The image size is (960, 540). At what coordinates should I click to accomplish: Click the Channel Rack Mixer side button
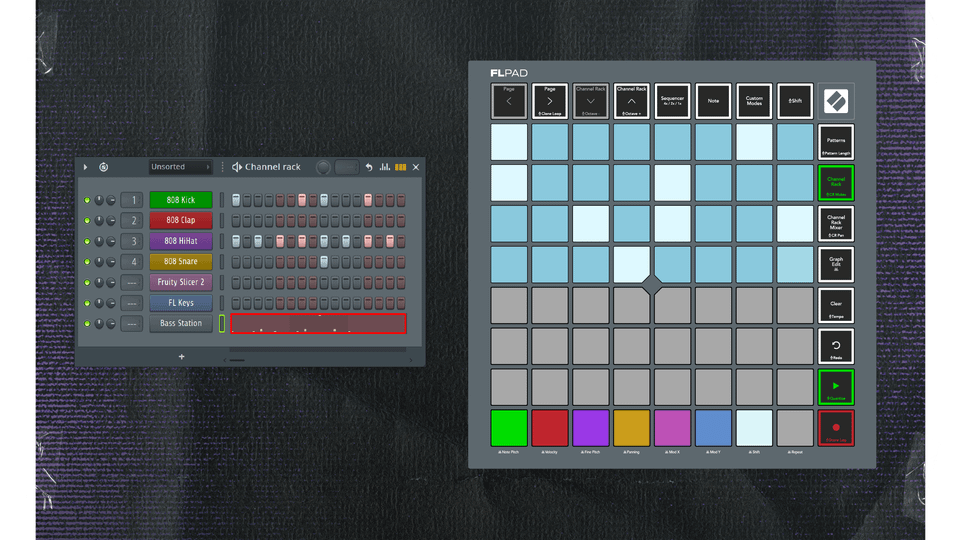click(836, 223)
